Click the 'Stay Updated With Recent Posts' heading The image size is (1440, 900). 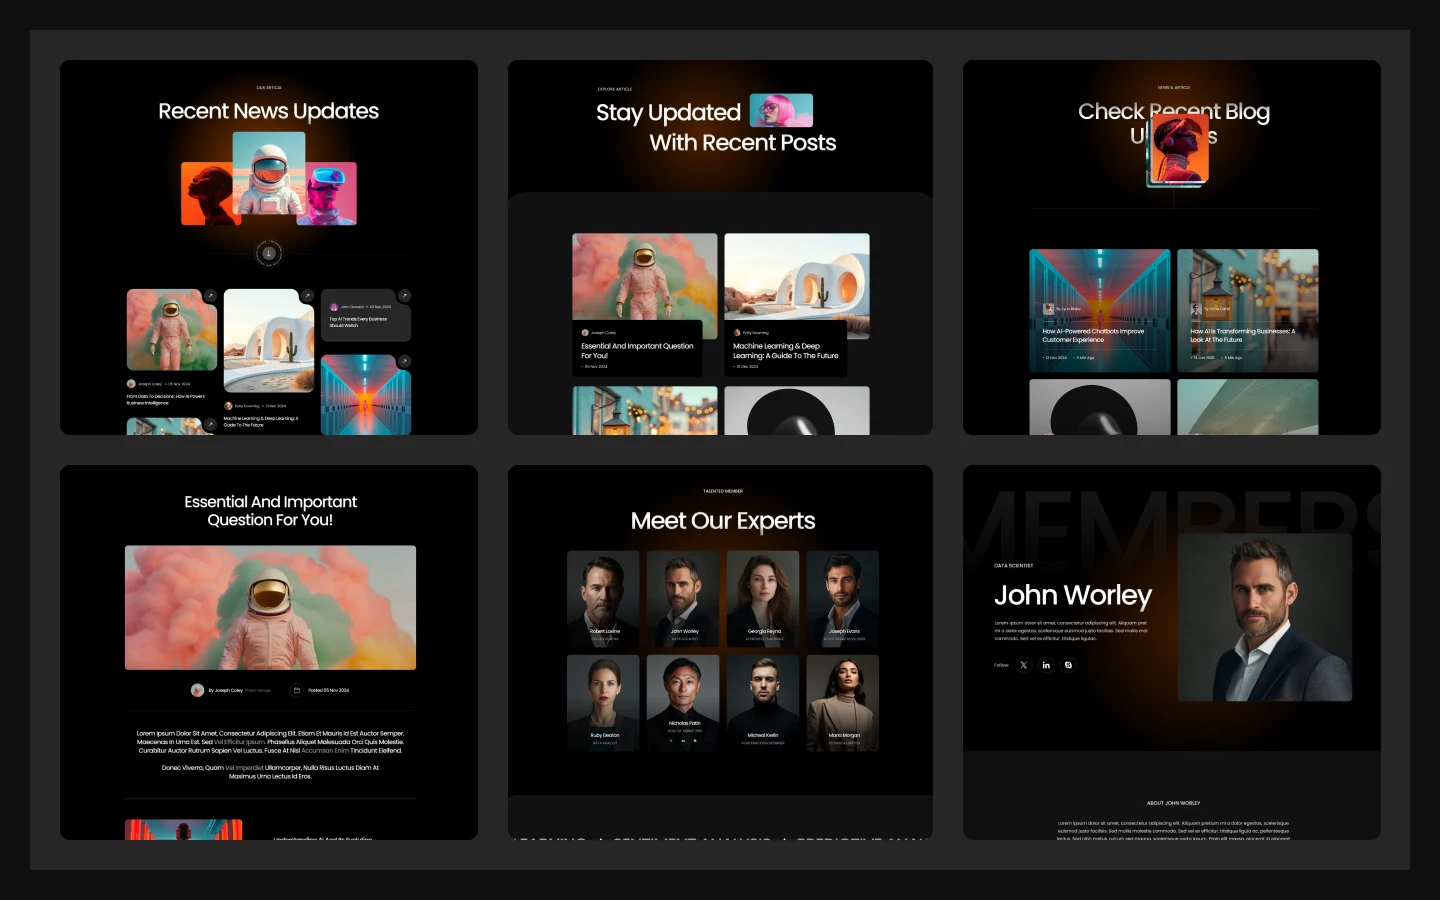(x=716, y=127)
